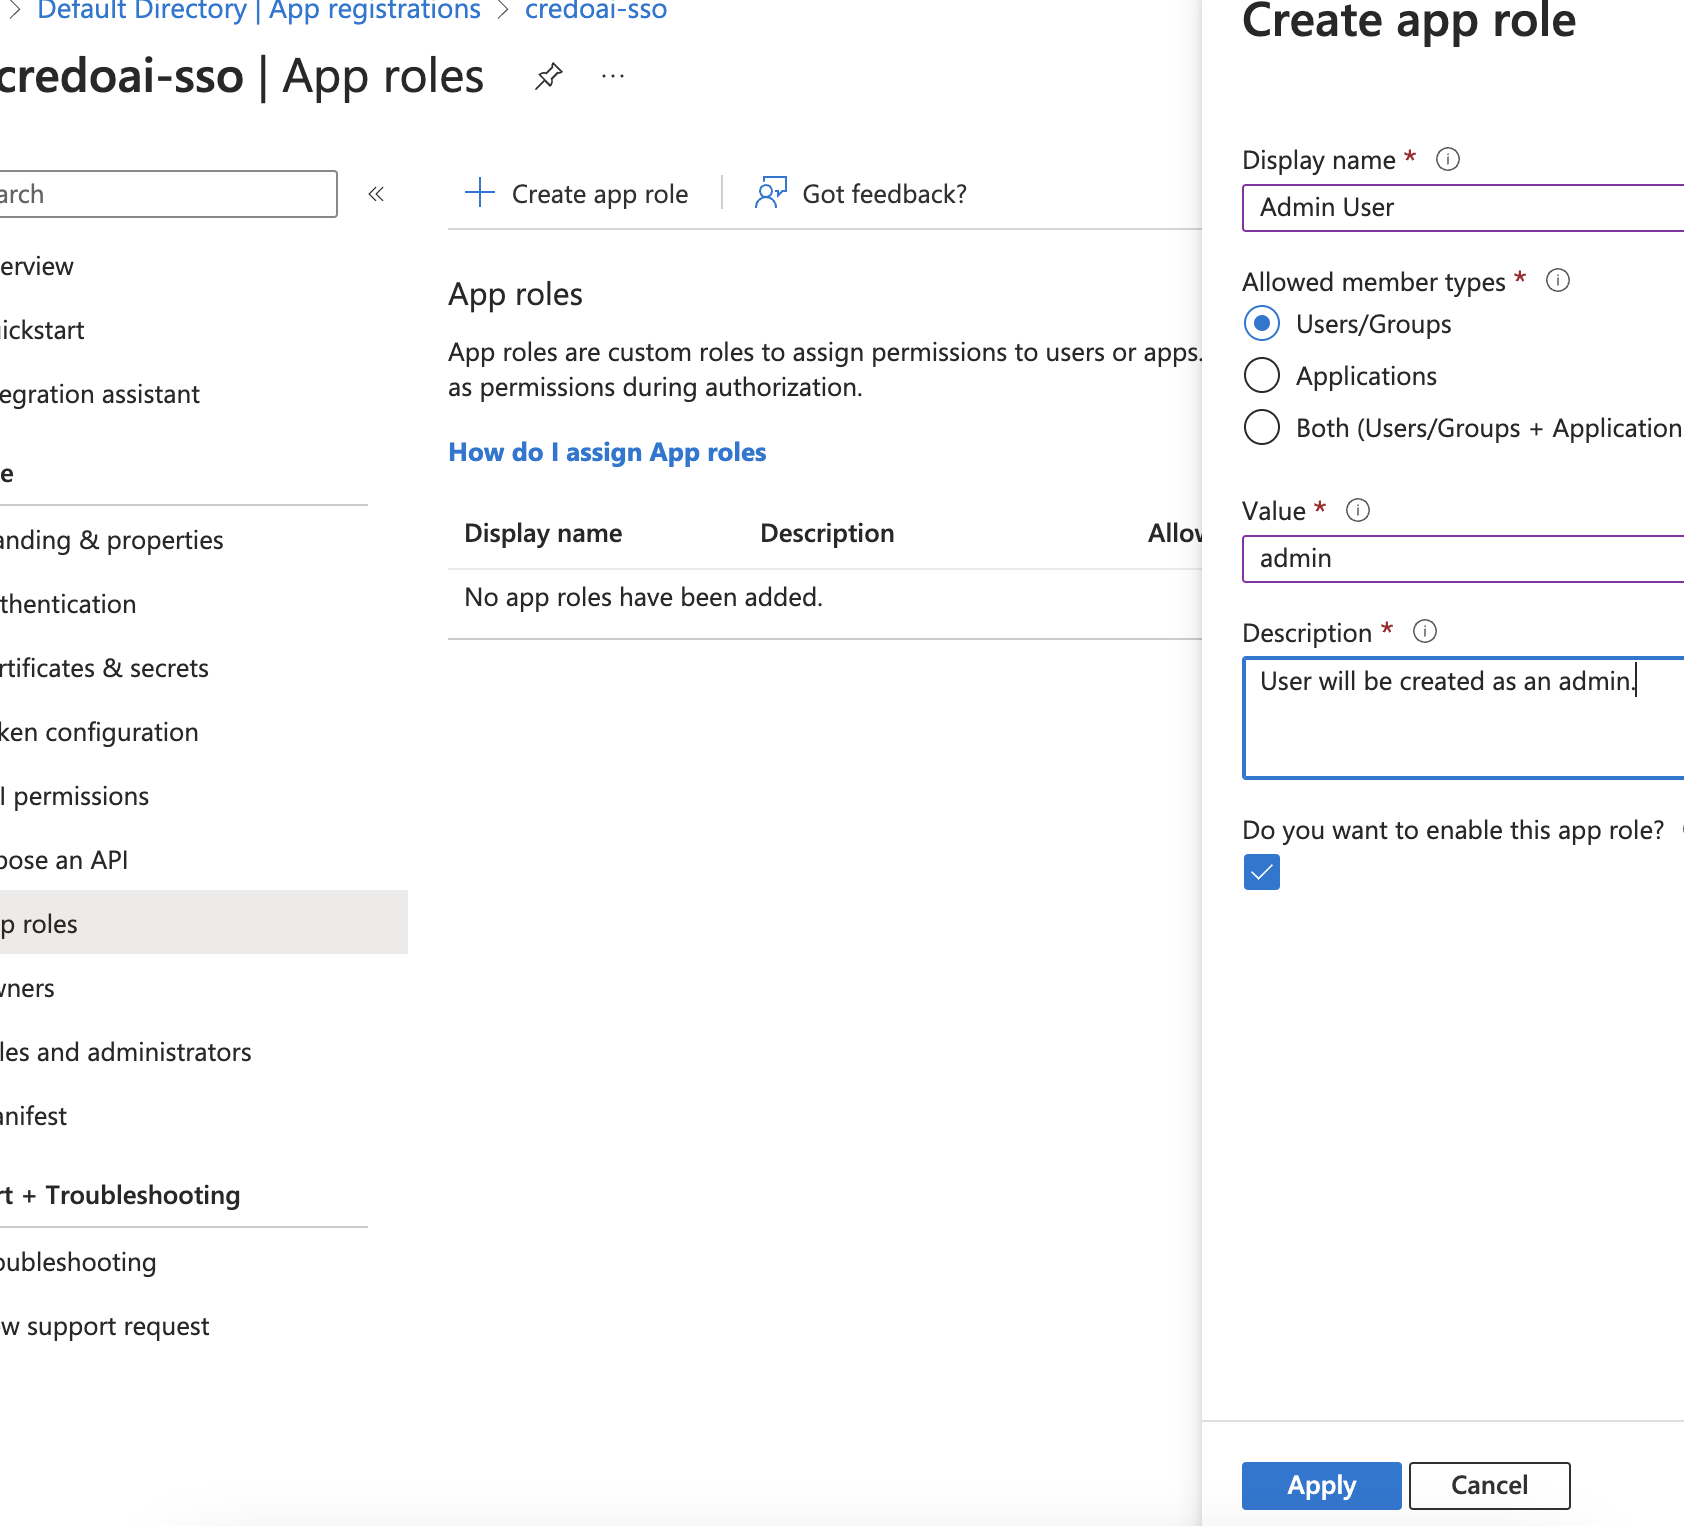The width and height of the screenshot is (1684, 1526).
Task: Select Applications member type
Action: 1262,376
